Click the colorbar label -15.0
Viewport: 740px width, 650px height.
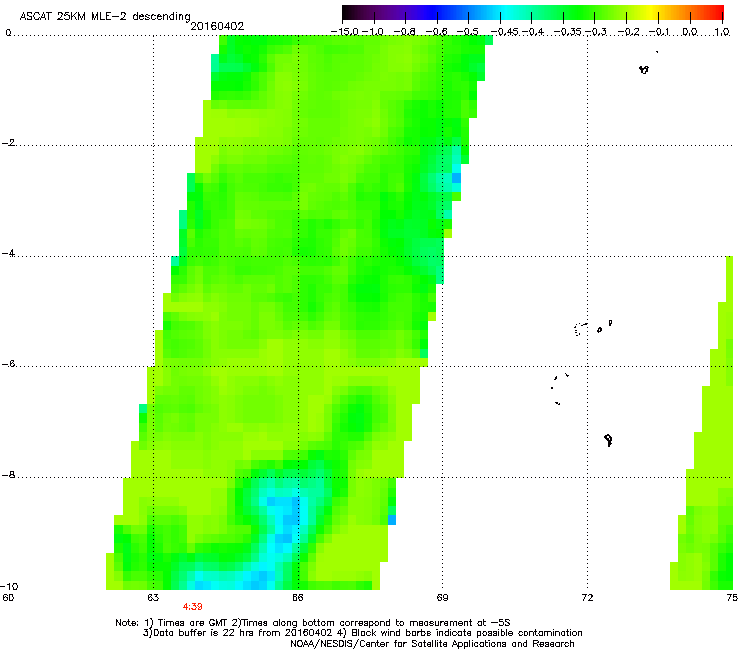pos(346,32)
